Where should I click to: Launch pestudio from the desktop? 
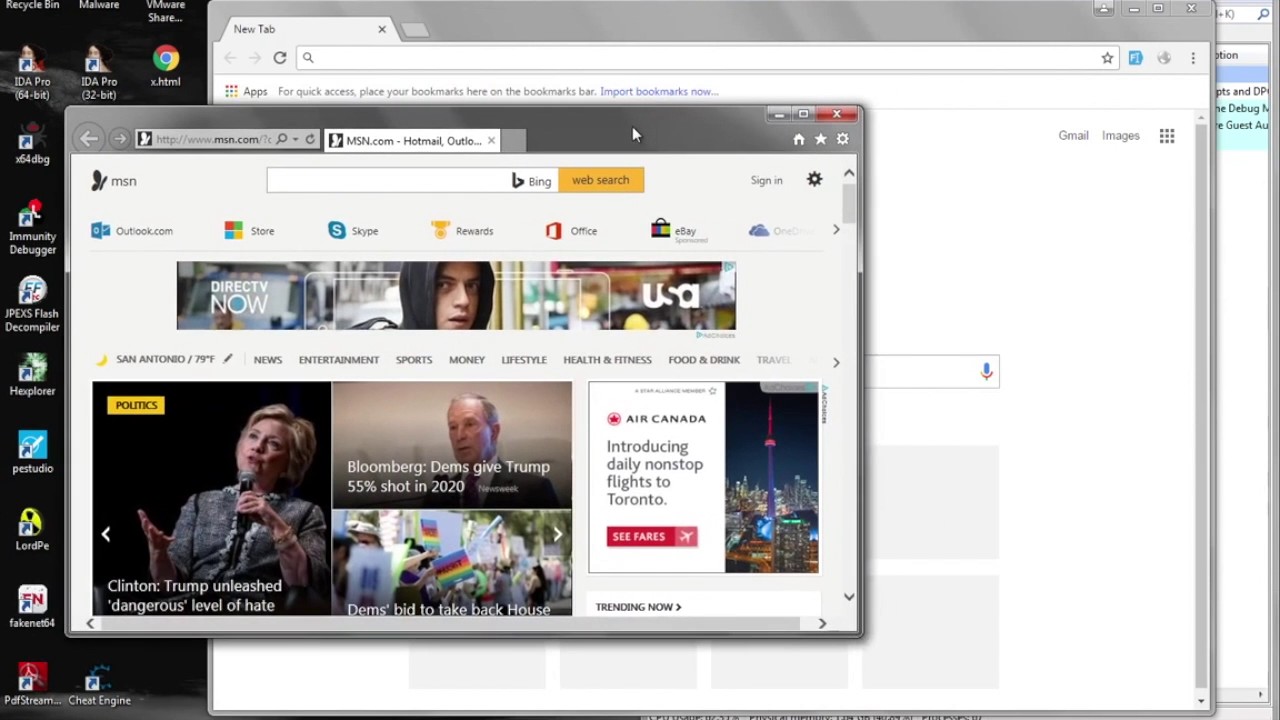tap(32, 452)
